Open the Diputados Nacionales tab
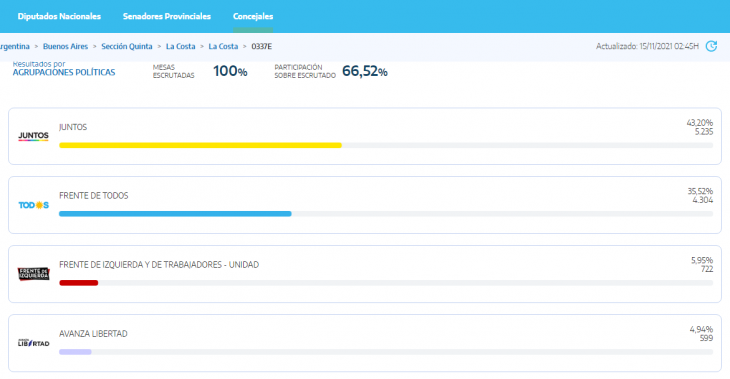Image resolution: width=730 pixels, height=379 pixels. point(59,16)
